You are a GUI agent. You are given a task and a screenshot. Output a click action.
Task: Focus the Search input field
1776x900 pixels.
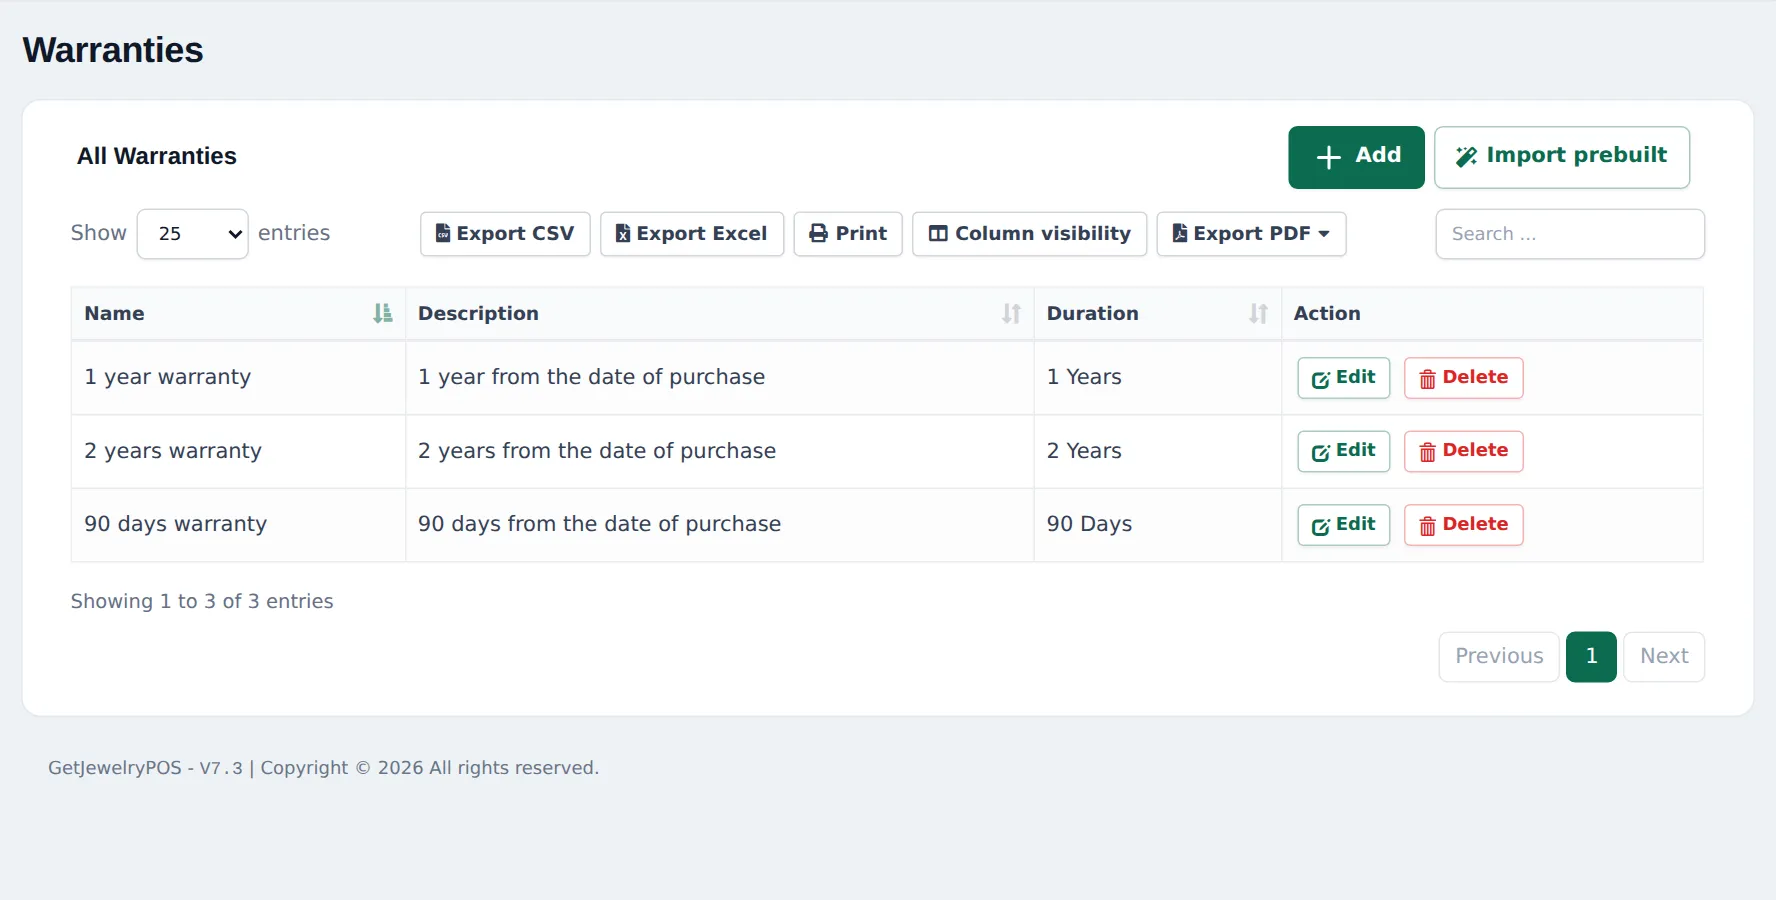click(x=1570, y=234)
